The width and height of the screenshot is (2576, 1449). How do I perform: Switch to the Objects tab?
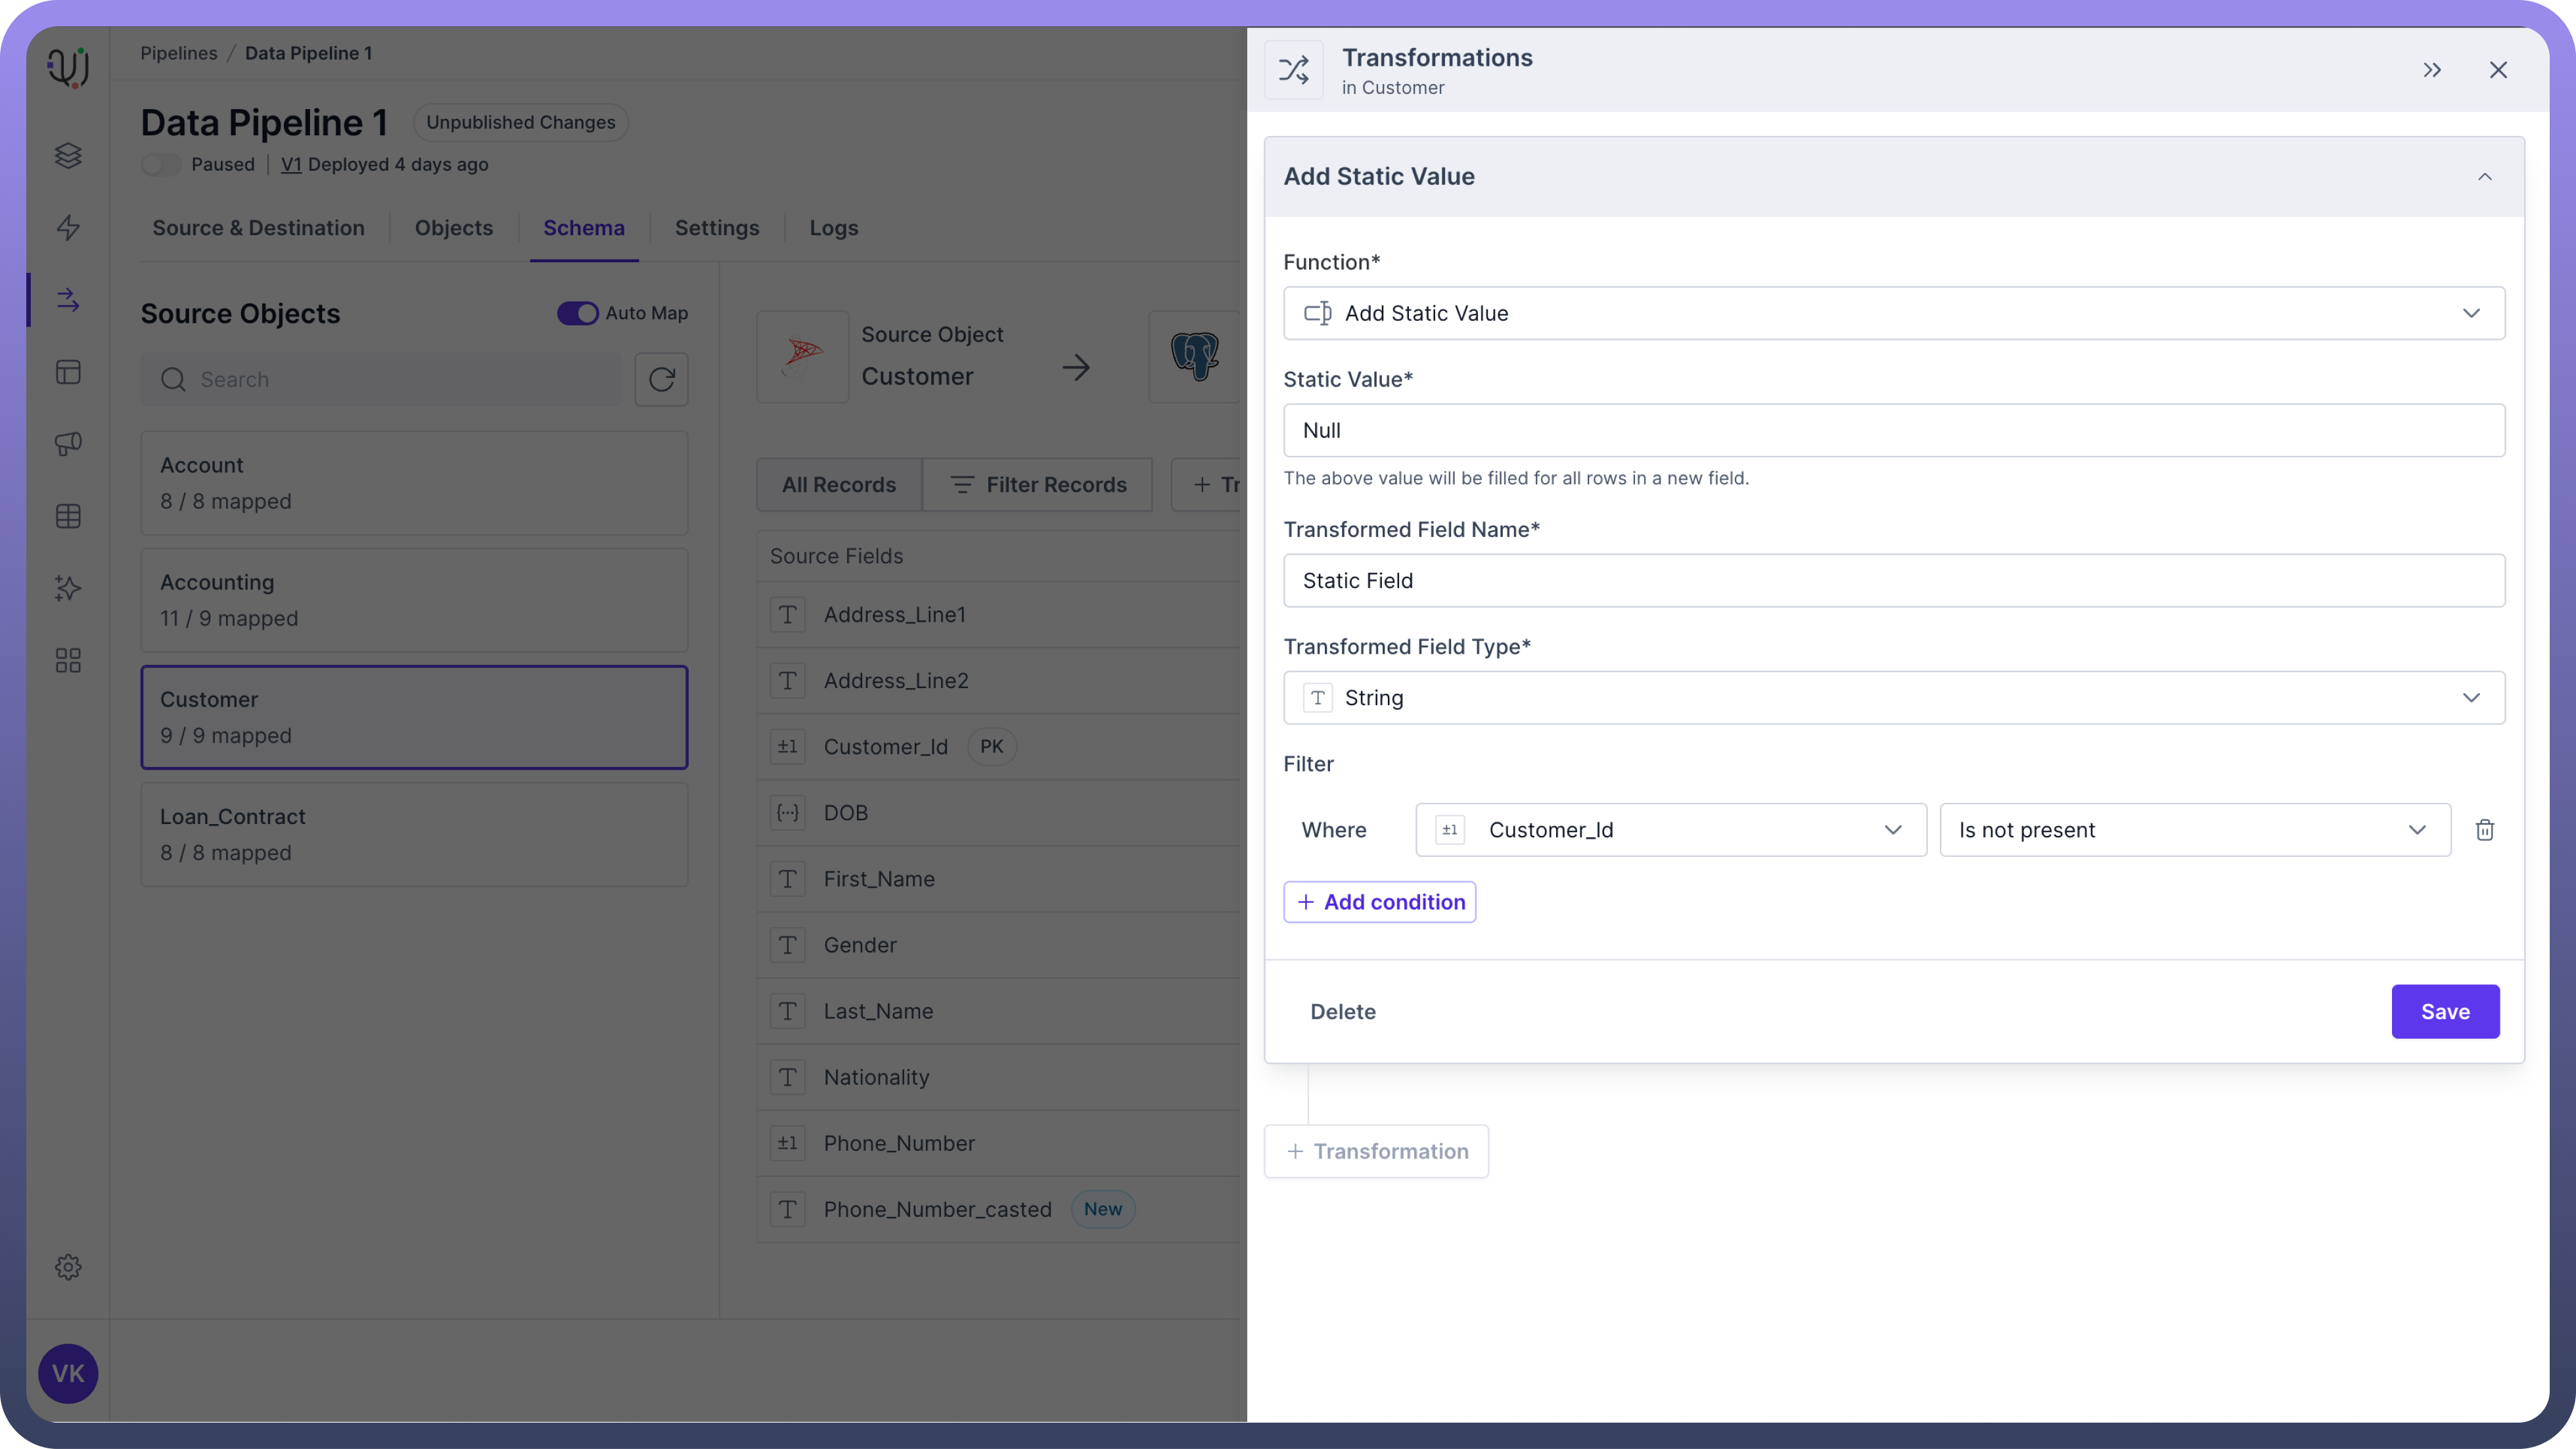454,228
